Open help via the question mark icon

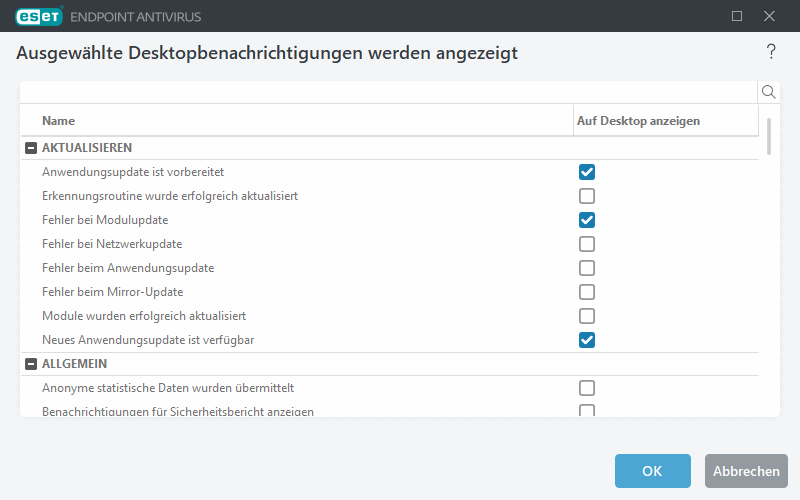coord(771,52)
